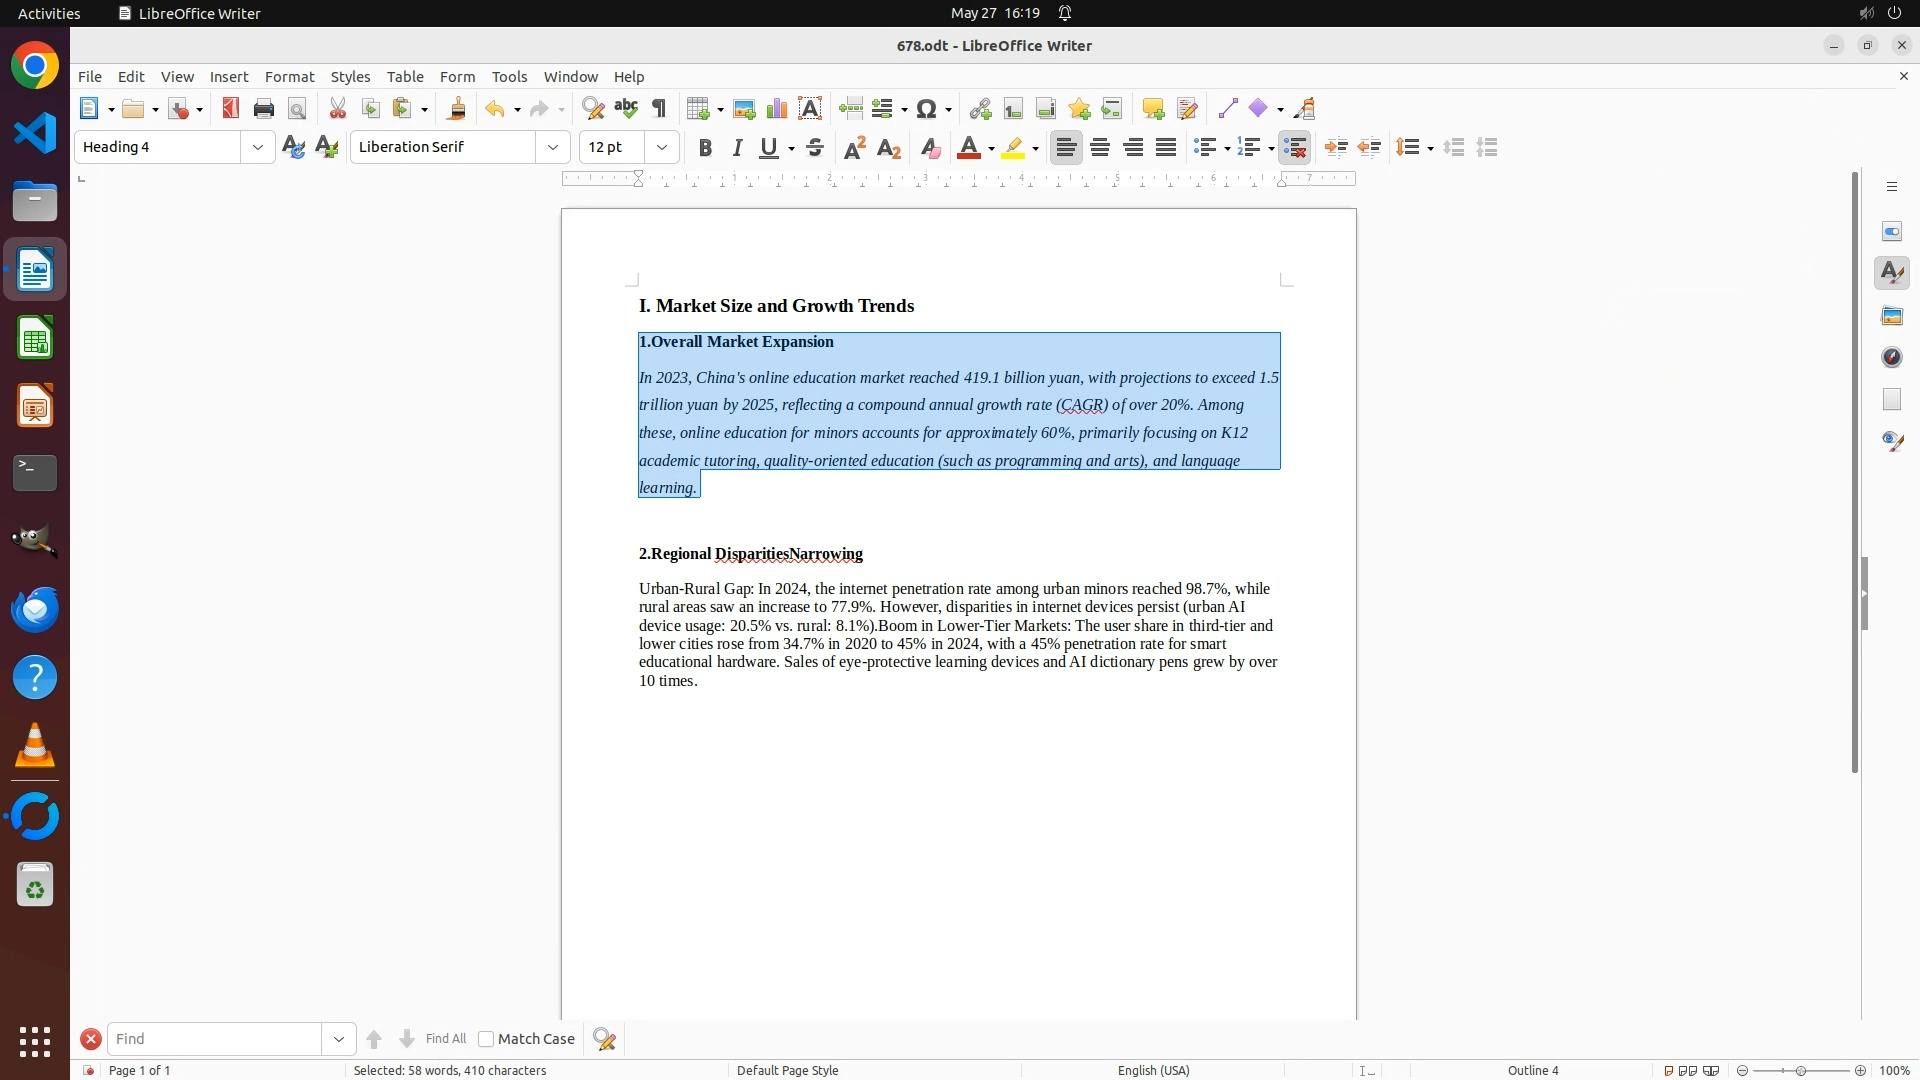Open the 12 pt font size dropdown
Screen dimensions: 1920x1080
pos(662,147)
